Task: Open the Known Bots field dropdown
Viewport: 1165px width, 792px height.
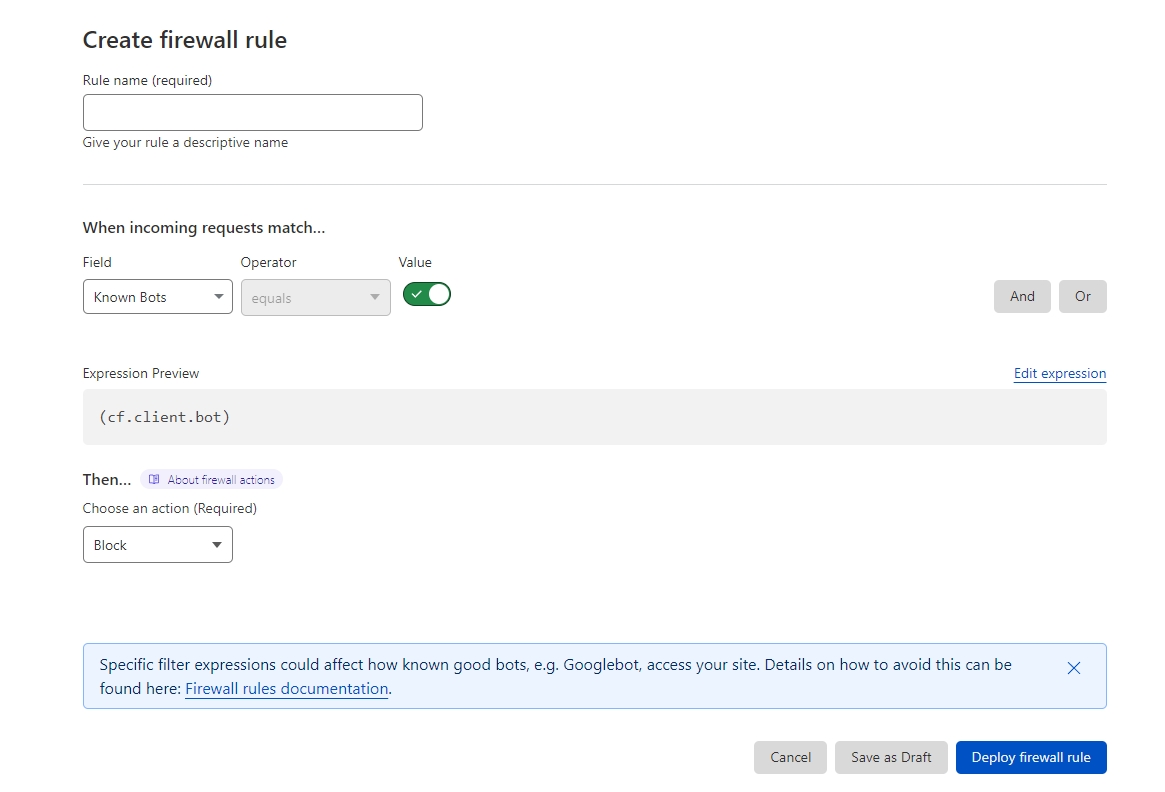Action: click(x=157, y=297)
